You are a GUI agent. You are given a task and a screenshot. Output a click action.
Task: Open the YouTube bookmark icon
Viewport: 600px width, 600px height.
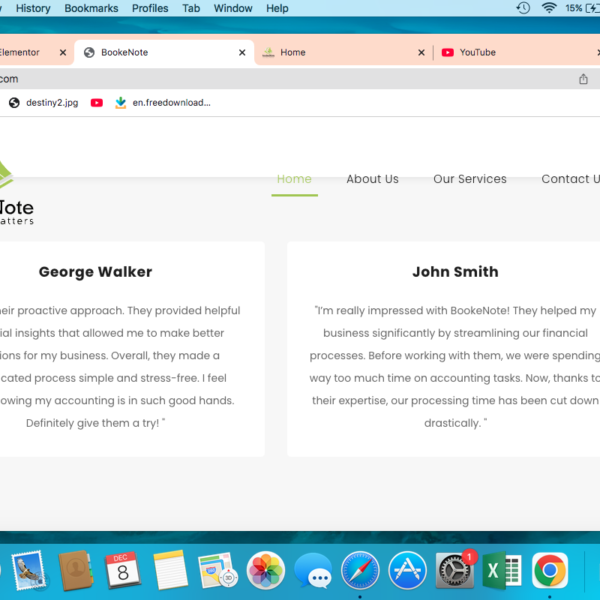[x=96, y=103]
